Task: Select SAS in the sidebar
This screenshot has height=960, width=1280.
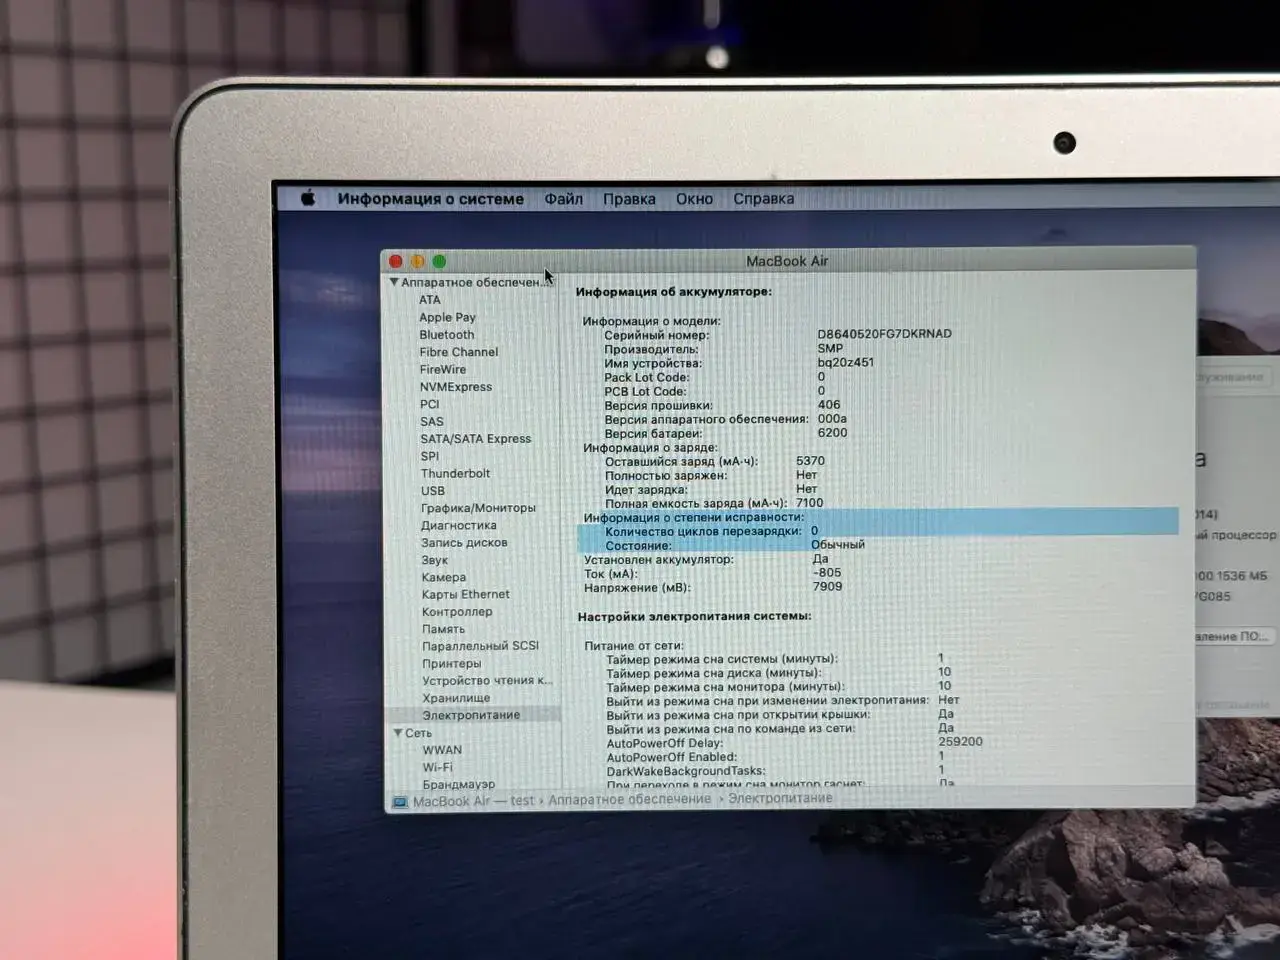Action: pos(432,421)
